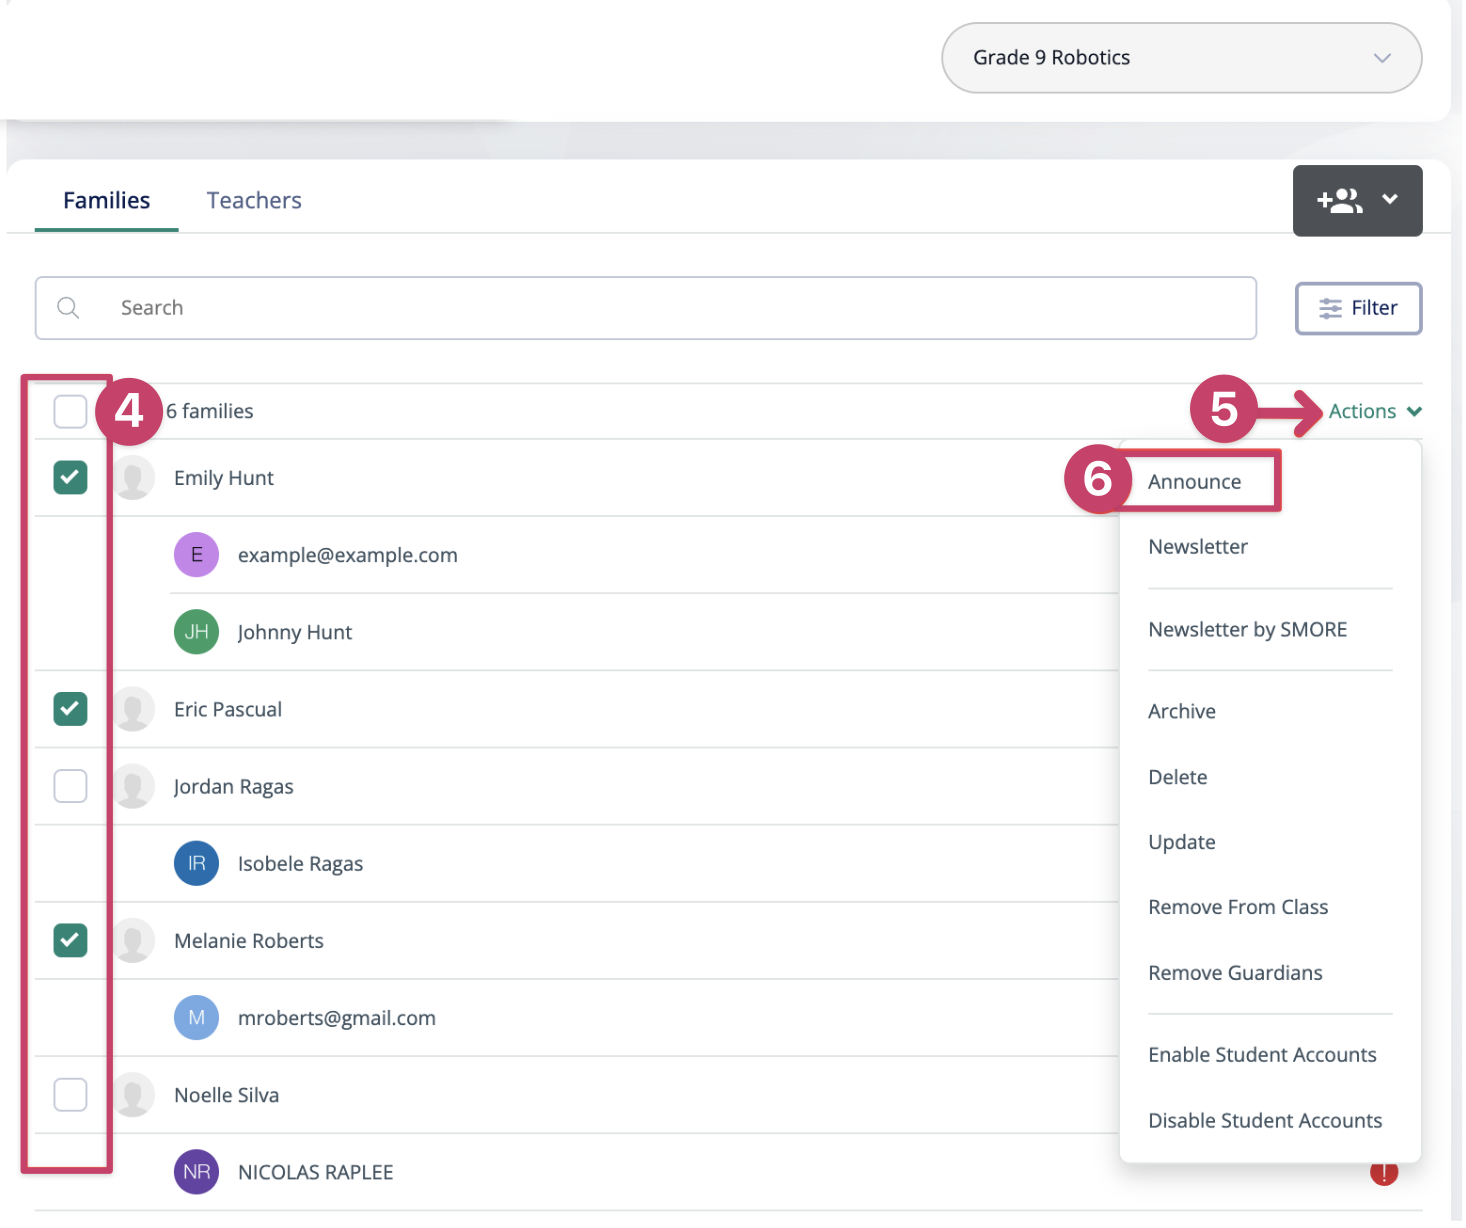
Task: Switch to the Teachers tab
Action: tap(254, 201)
